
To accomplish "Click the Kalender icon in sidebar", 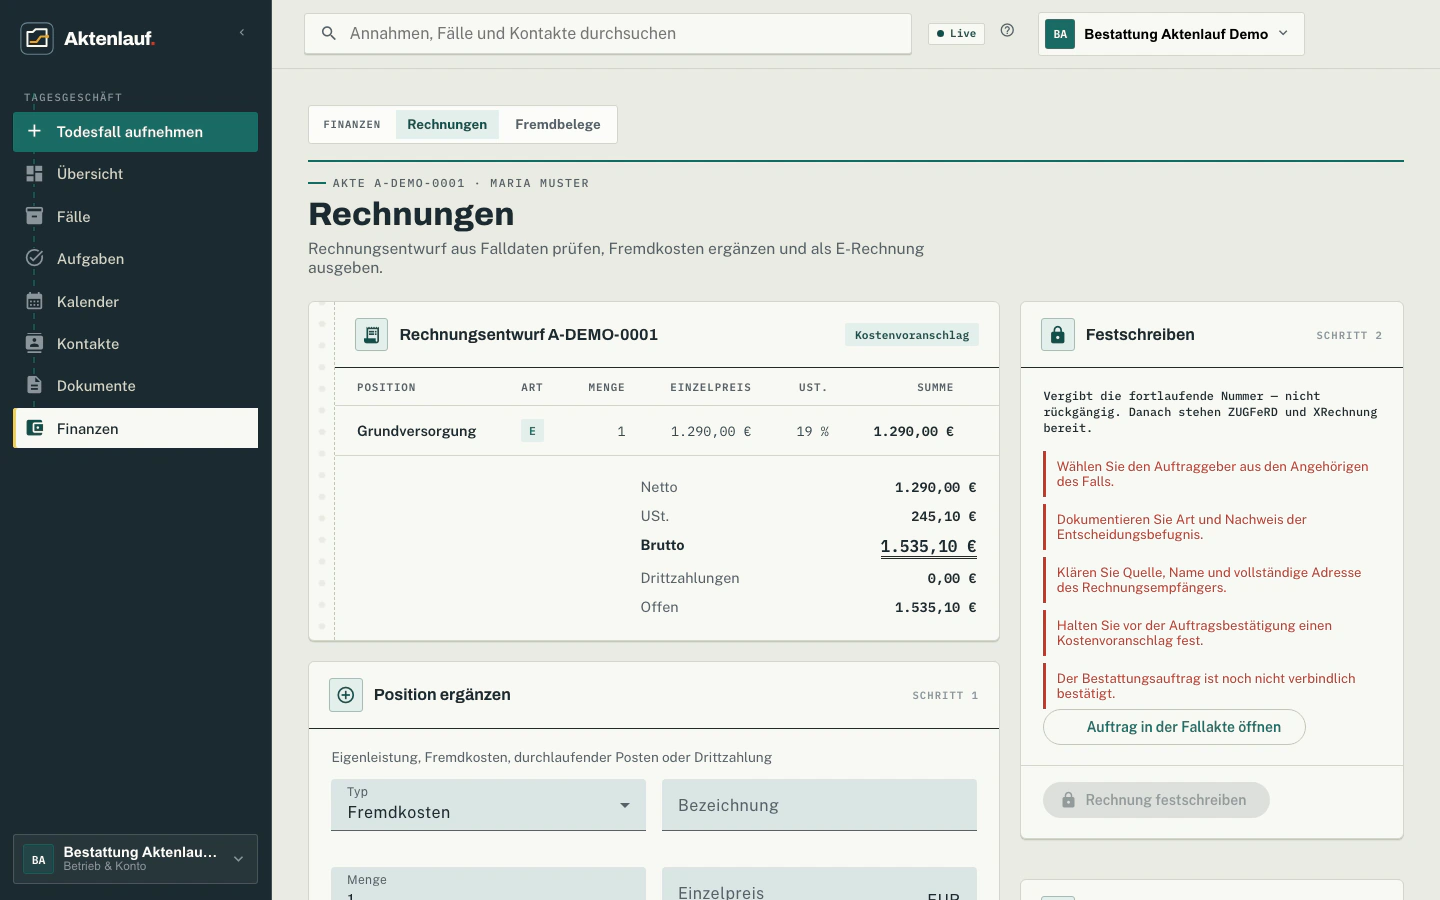I will coord(34,301).
